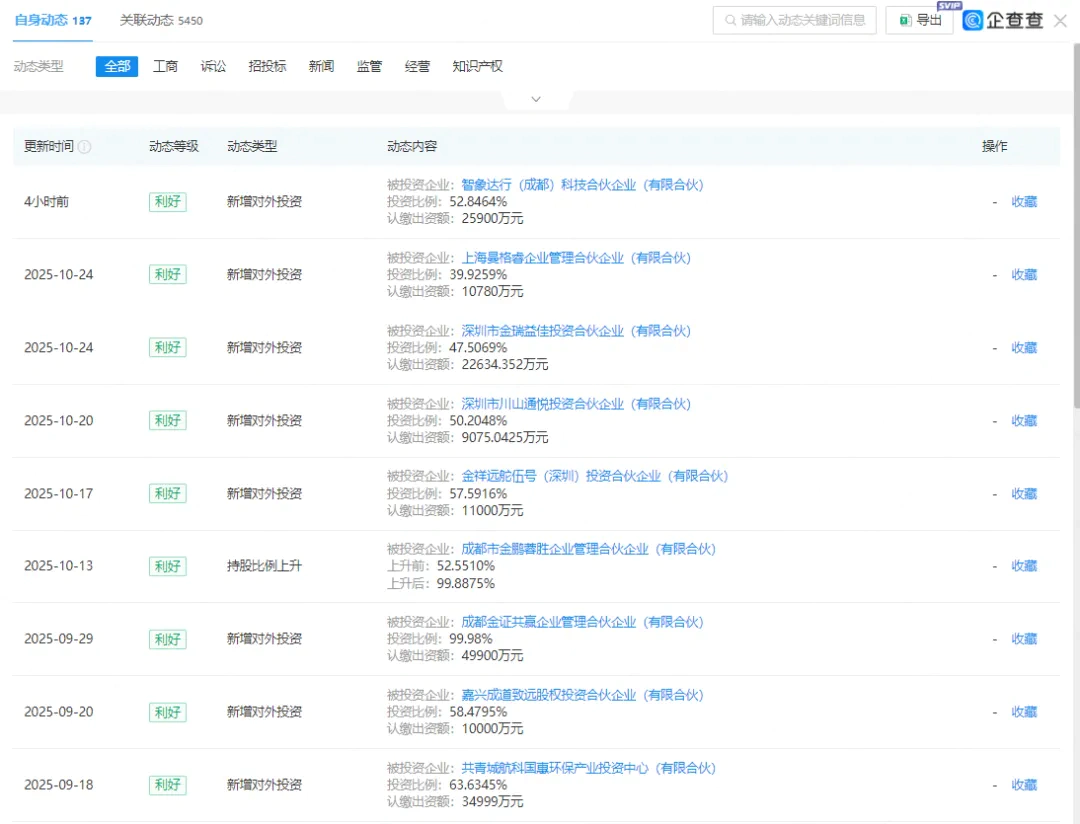
Task: Click 收藏 for the 4小时前 row
Action: (1024, 202)
